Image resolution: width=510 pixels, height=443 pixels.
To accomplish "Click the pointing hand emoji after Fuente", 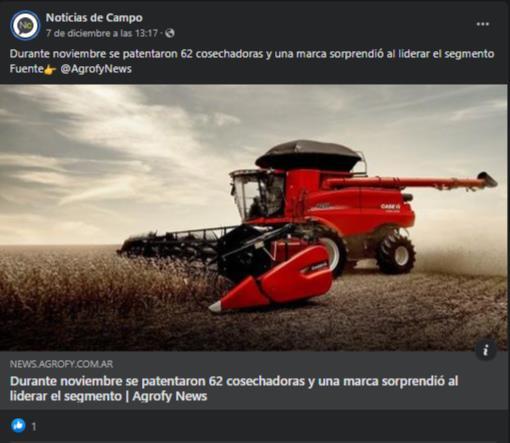I will (50, 69).
